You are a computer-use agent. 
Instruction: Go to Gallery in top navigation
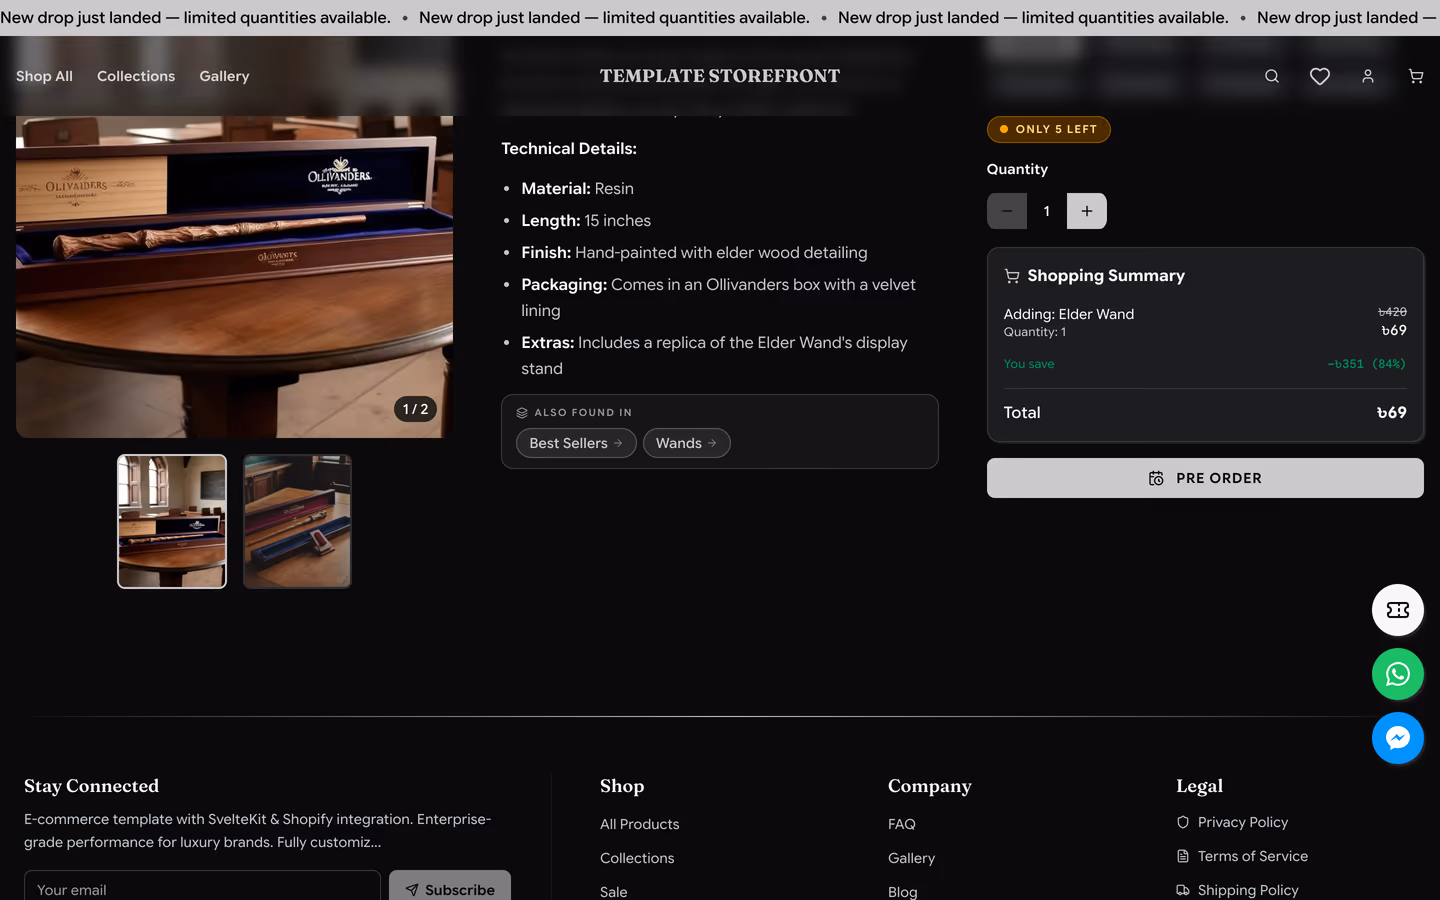224,76
